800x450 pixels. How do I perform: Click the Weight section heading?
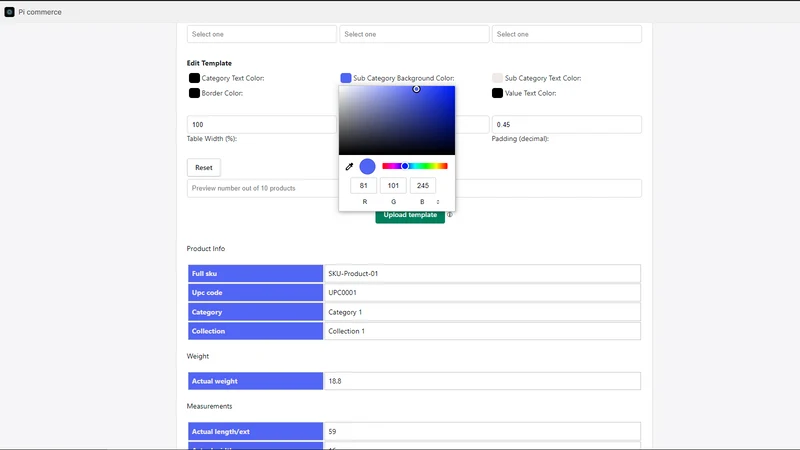click(x=197, y=356)
